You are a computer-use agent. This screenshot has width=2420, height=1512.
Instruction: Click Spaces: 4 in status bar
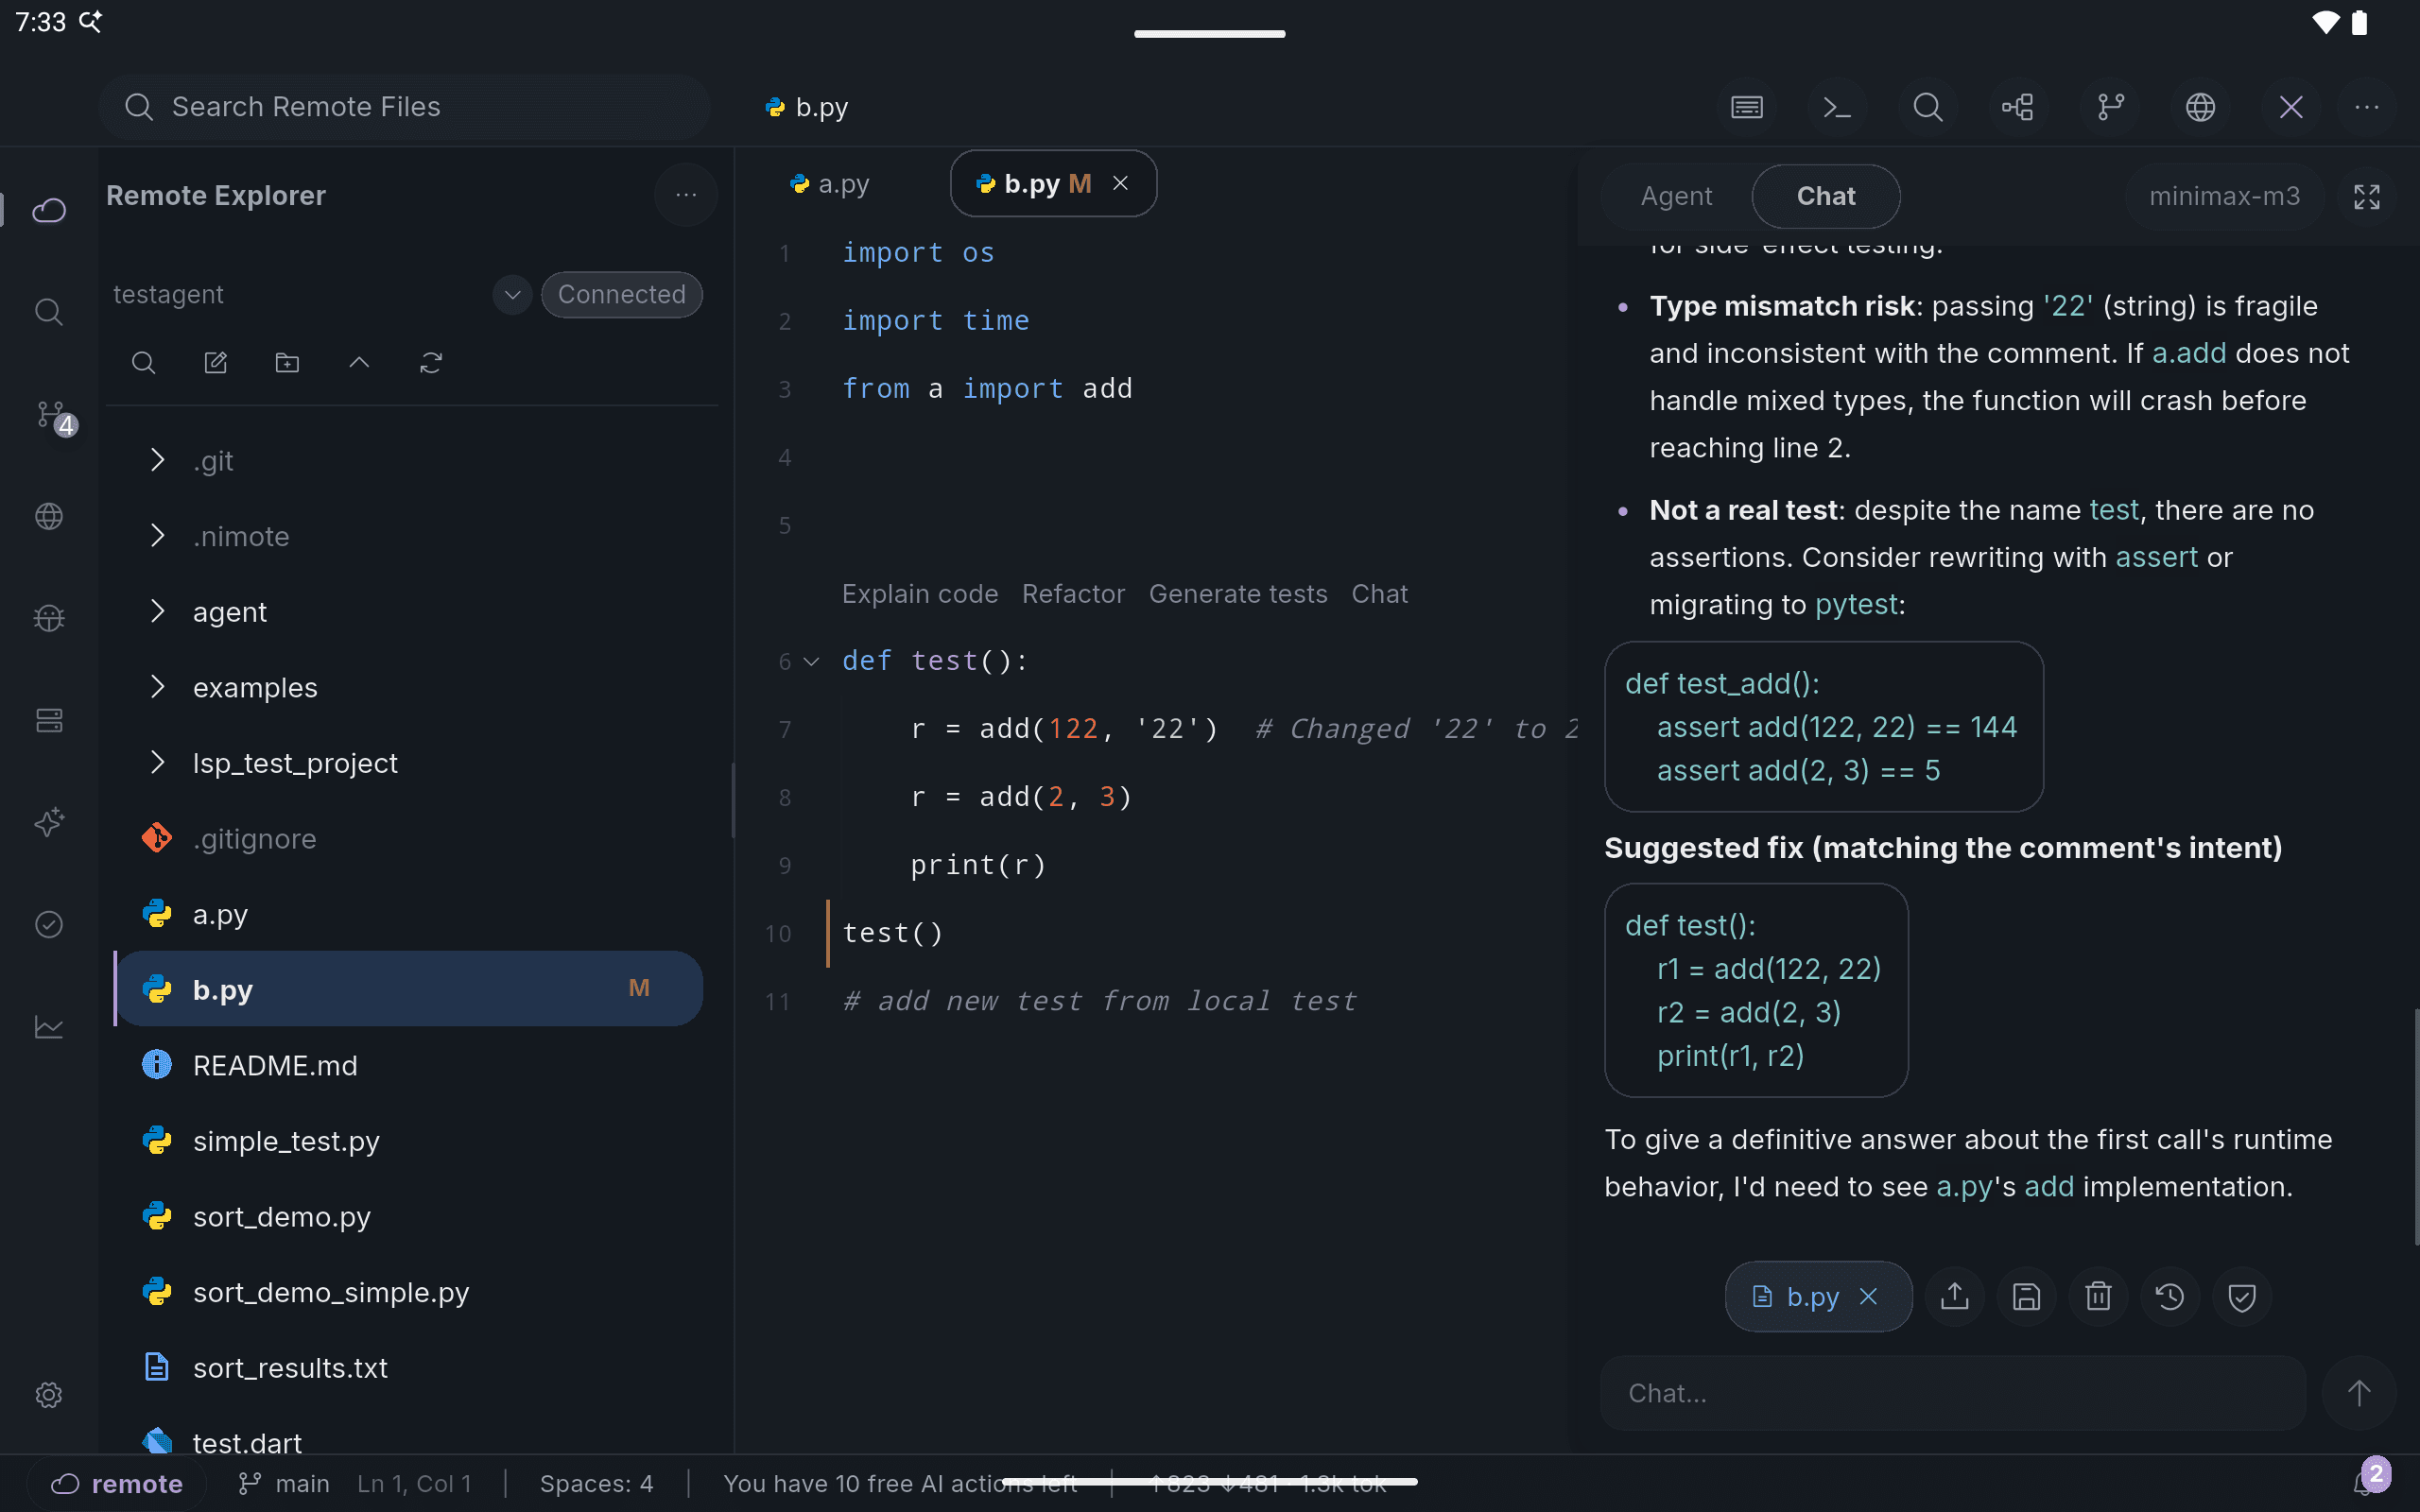[596, 1483]
